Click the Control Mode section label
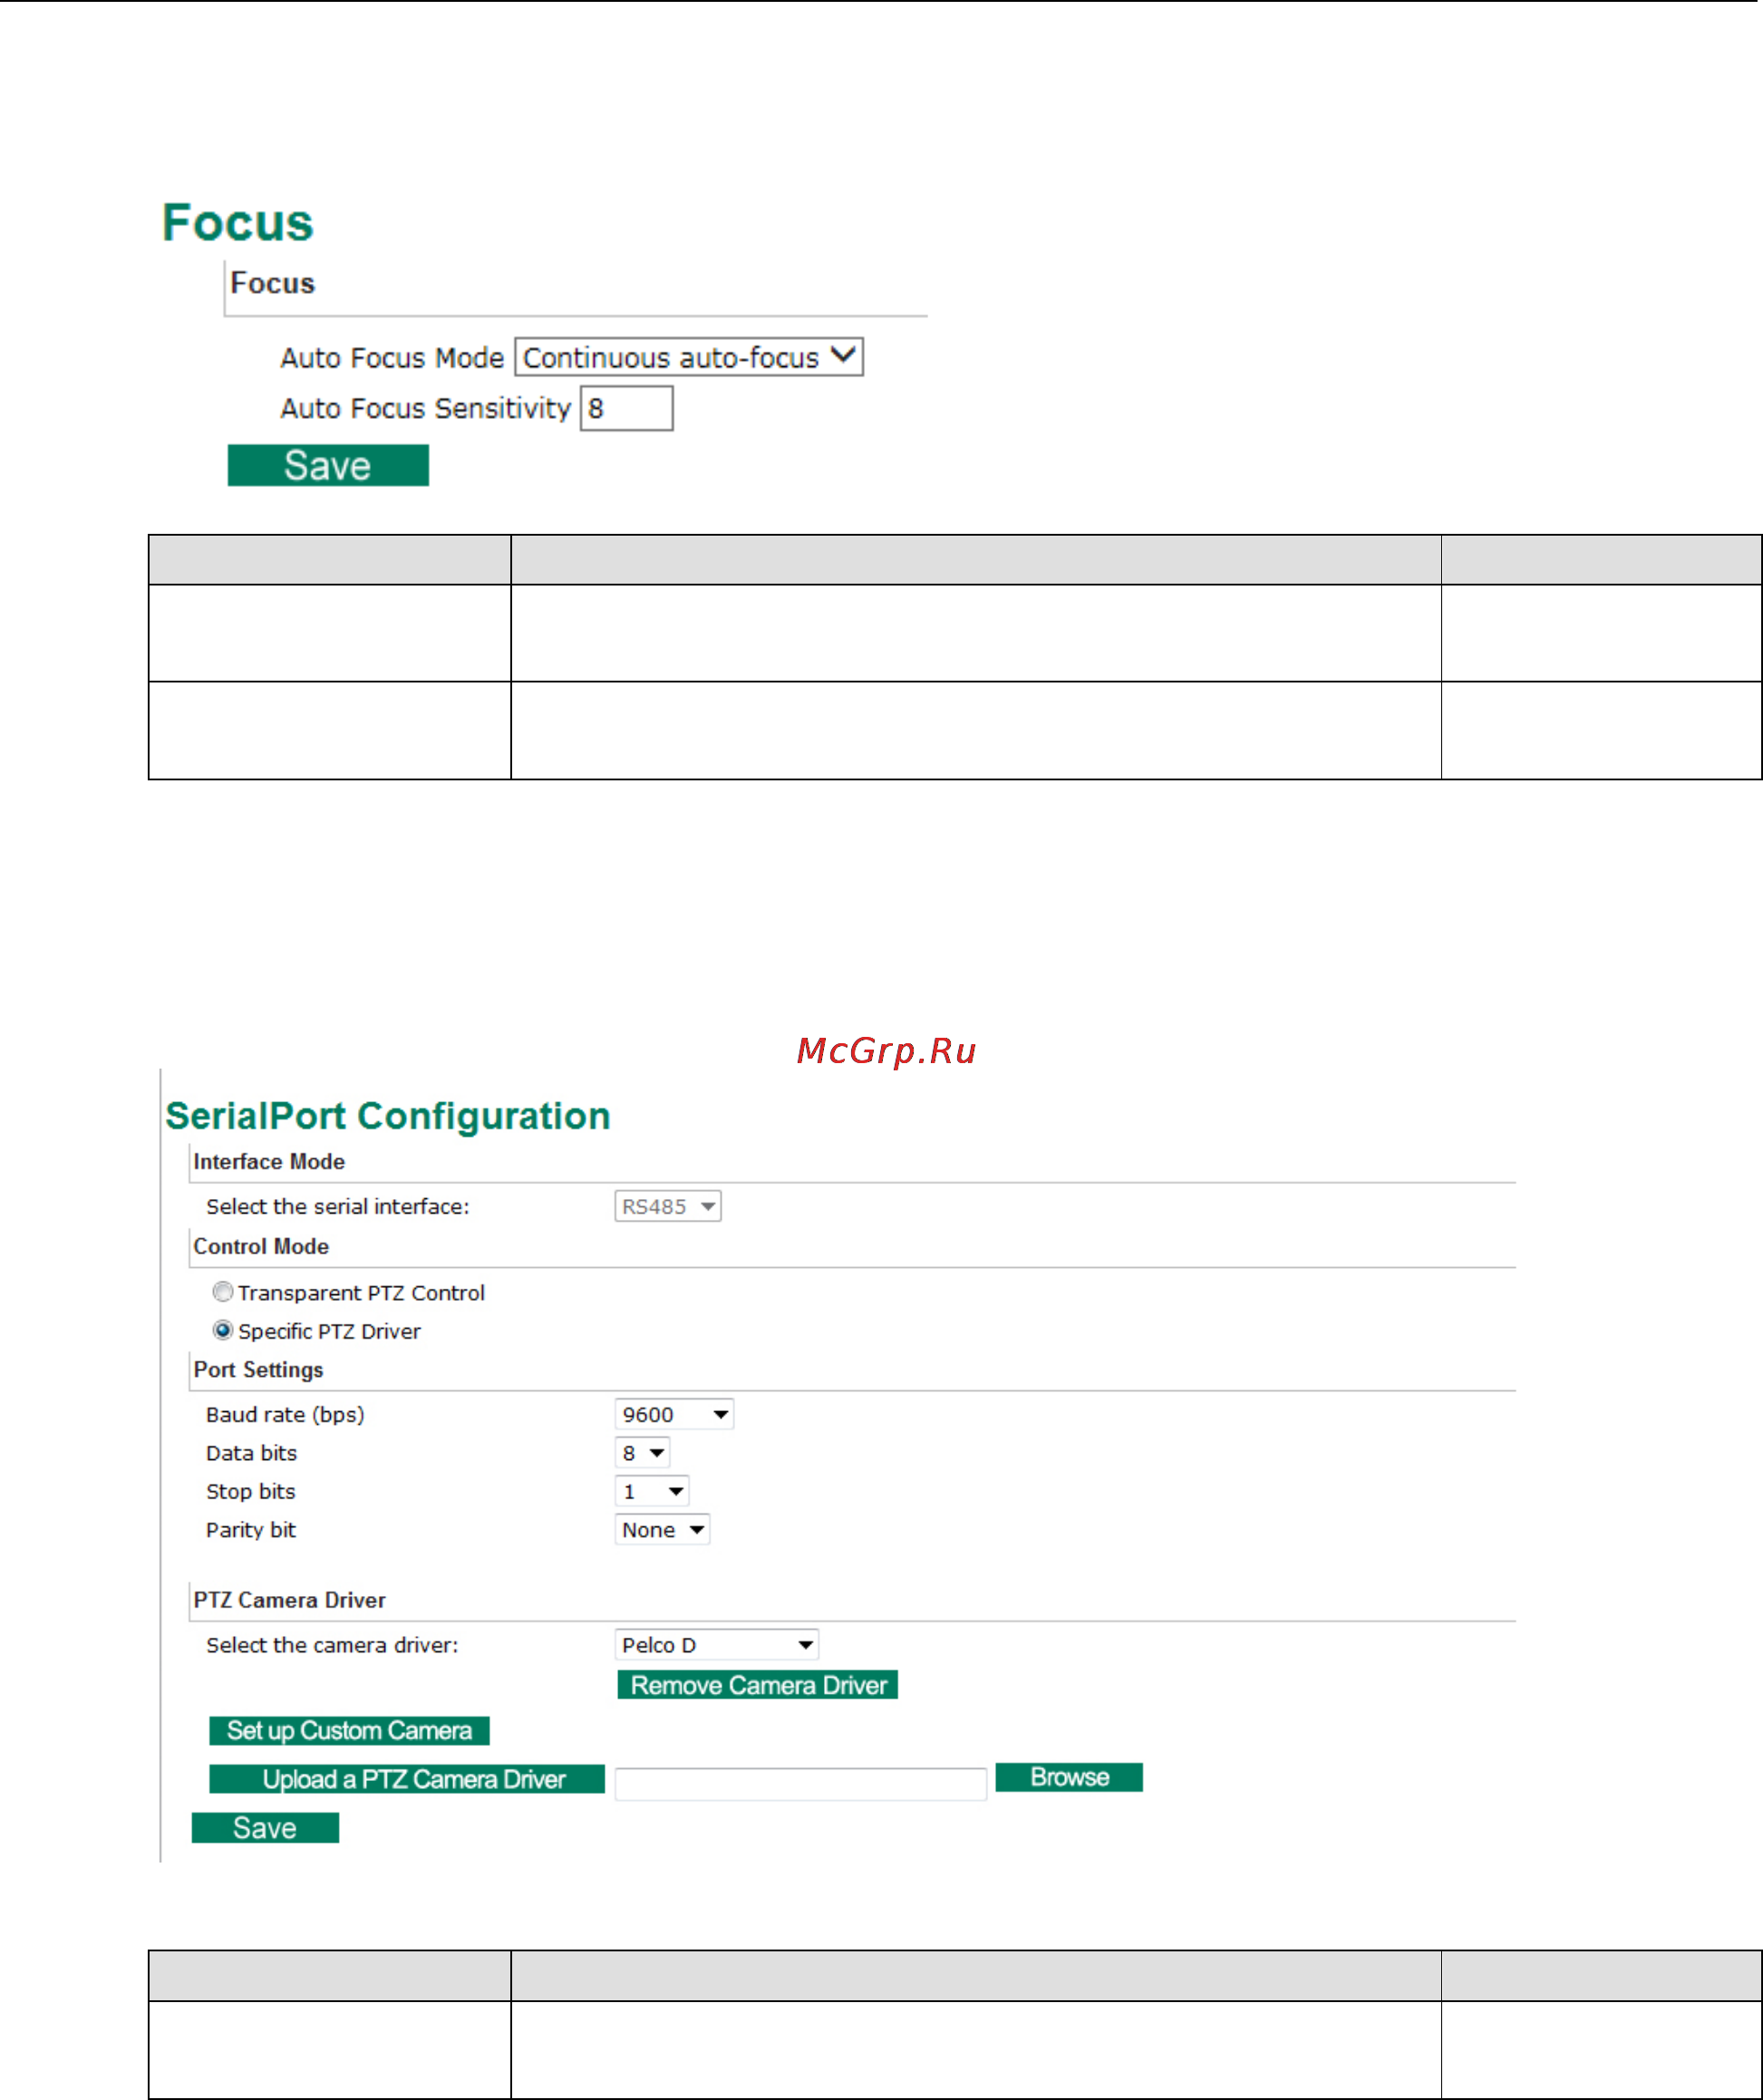Screen dimensions: 1763x2100 coord(261,1246)
